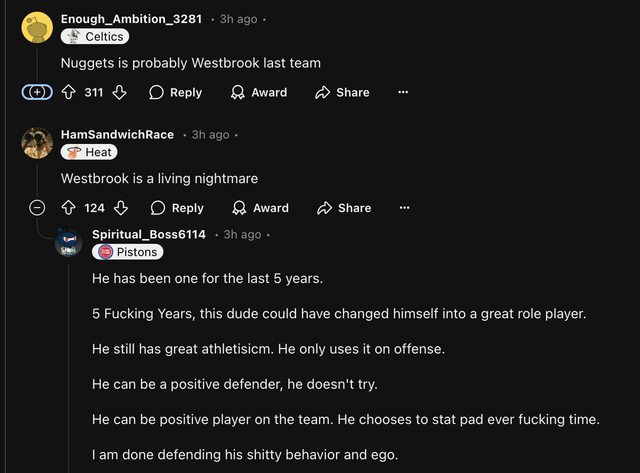The image size is (640, 473).
Task: Open Spiritual_Boss6114's profile
Action: click(x=149, y=235)
